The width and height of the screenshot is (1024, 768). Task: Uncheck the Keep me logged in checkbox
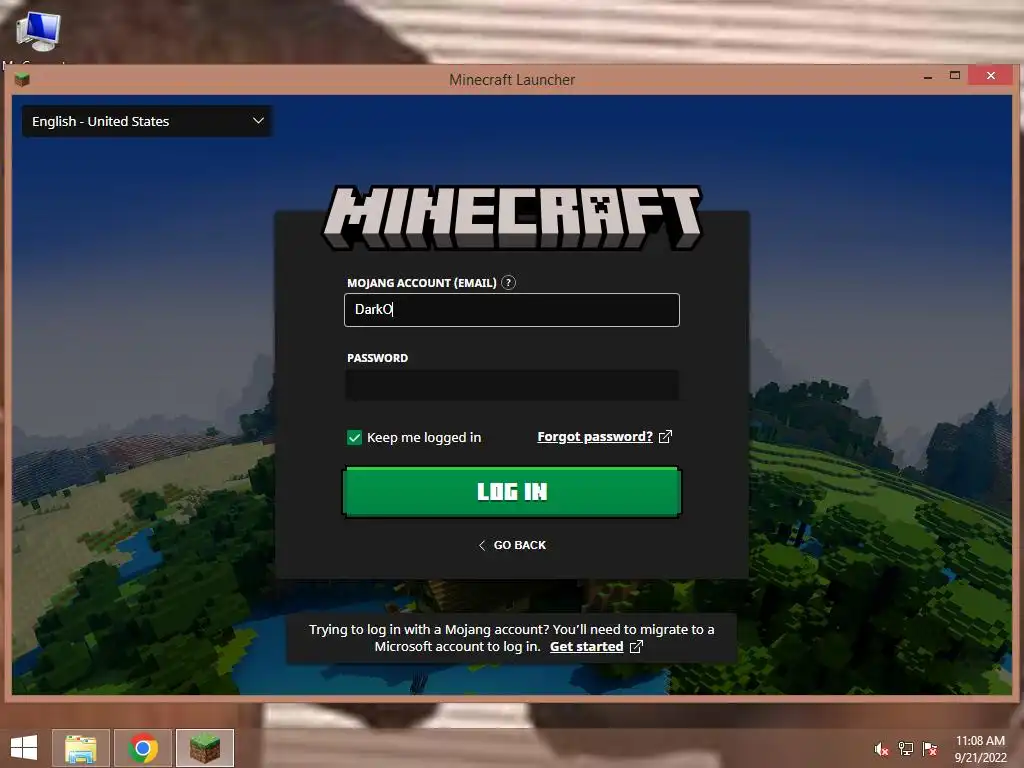(354, 438)
